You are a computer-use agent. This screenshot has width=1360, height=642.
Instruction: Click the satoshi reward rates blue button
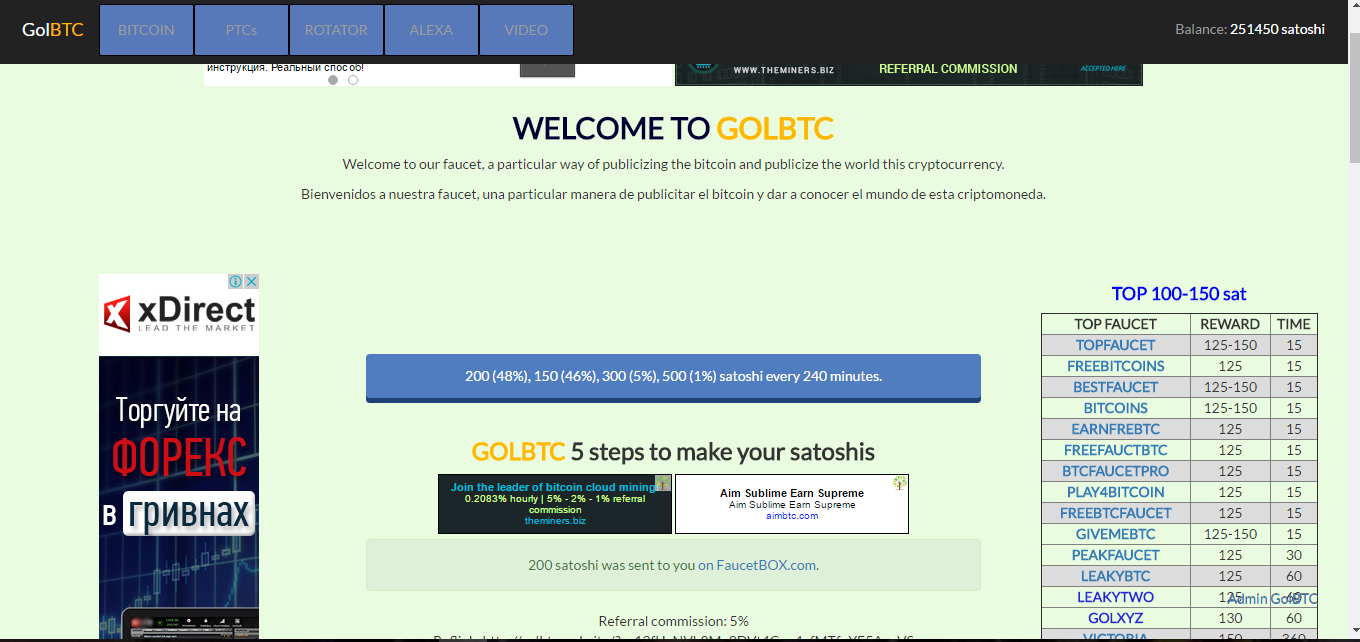673,377
